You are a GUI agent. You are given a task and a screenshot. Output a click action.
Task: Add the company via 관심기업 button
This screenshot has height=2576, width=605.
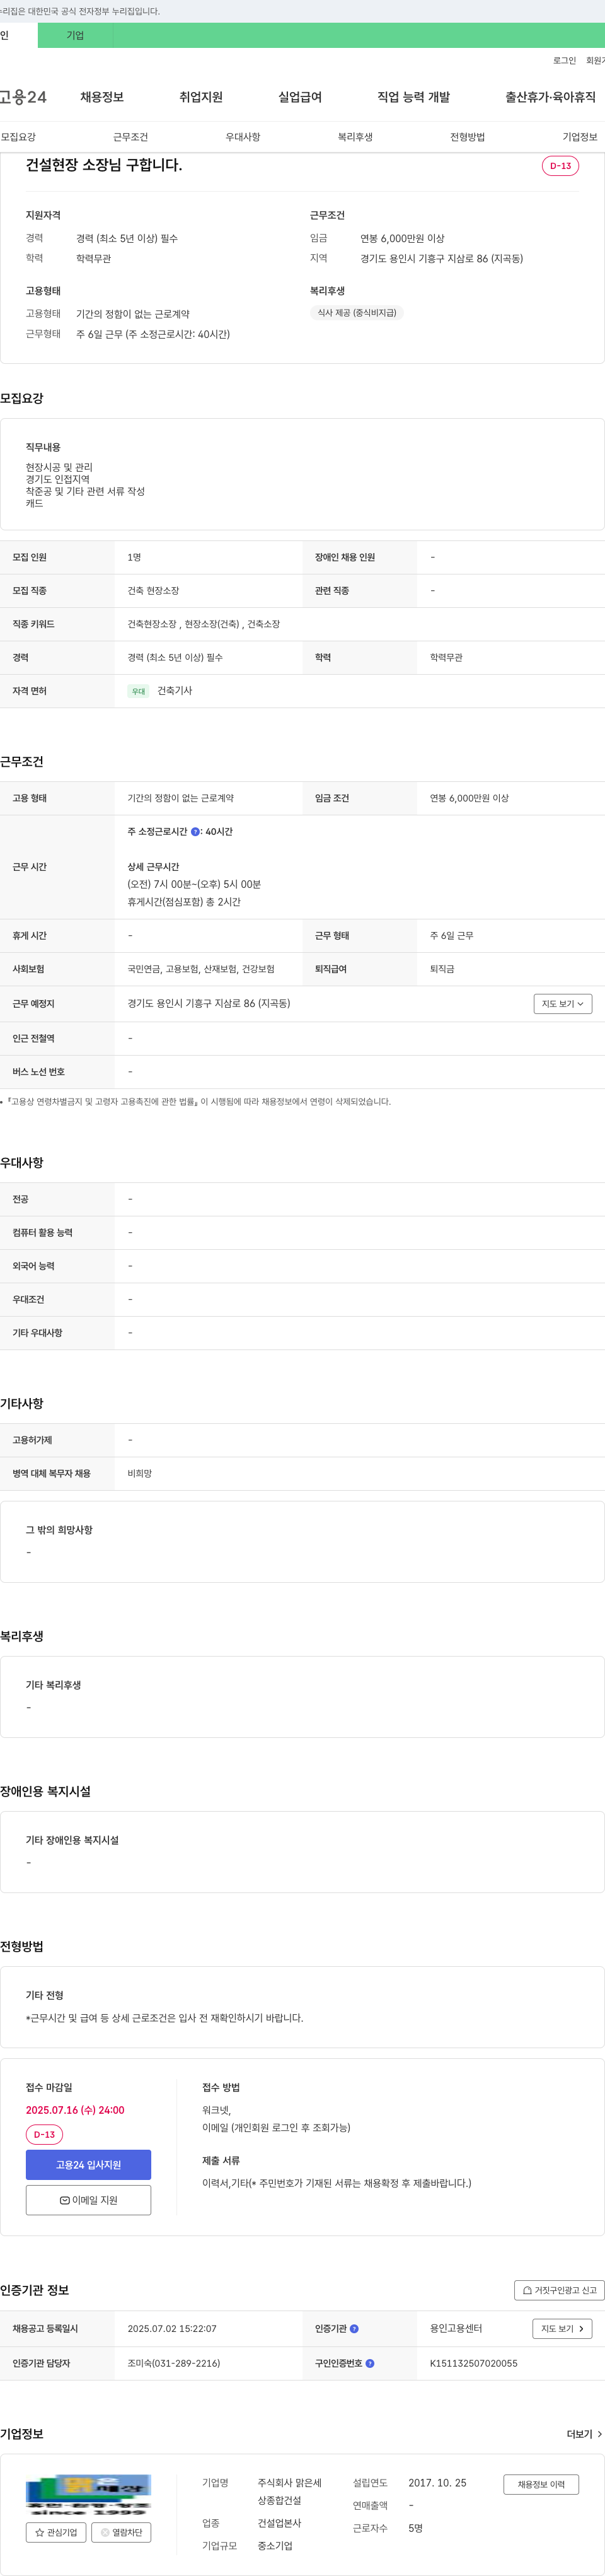point(56,2533)
